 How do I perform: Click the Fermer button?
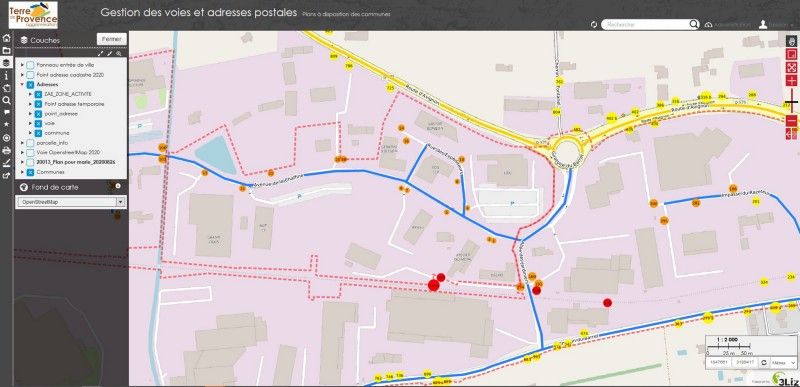click(x=111, y=39)
